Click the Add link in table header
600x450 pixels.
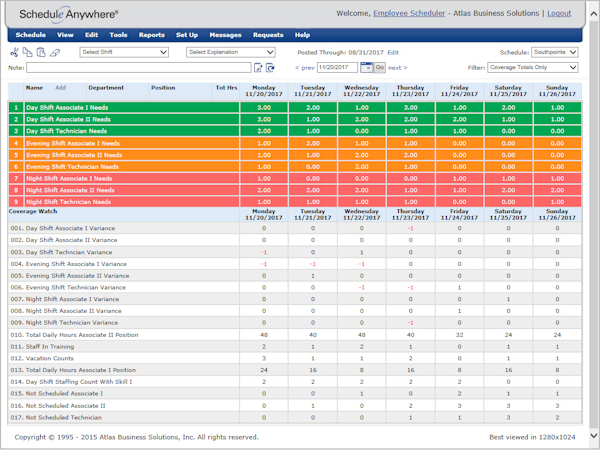coord(60,88)
